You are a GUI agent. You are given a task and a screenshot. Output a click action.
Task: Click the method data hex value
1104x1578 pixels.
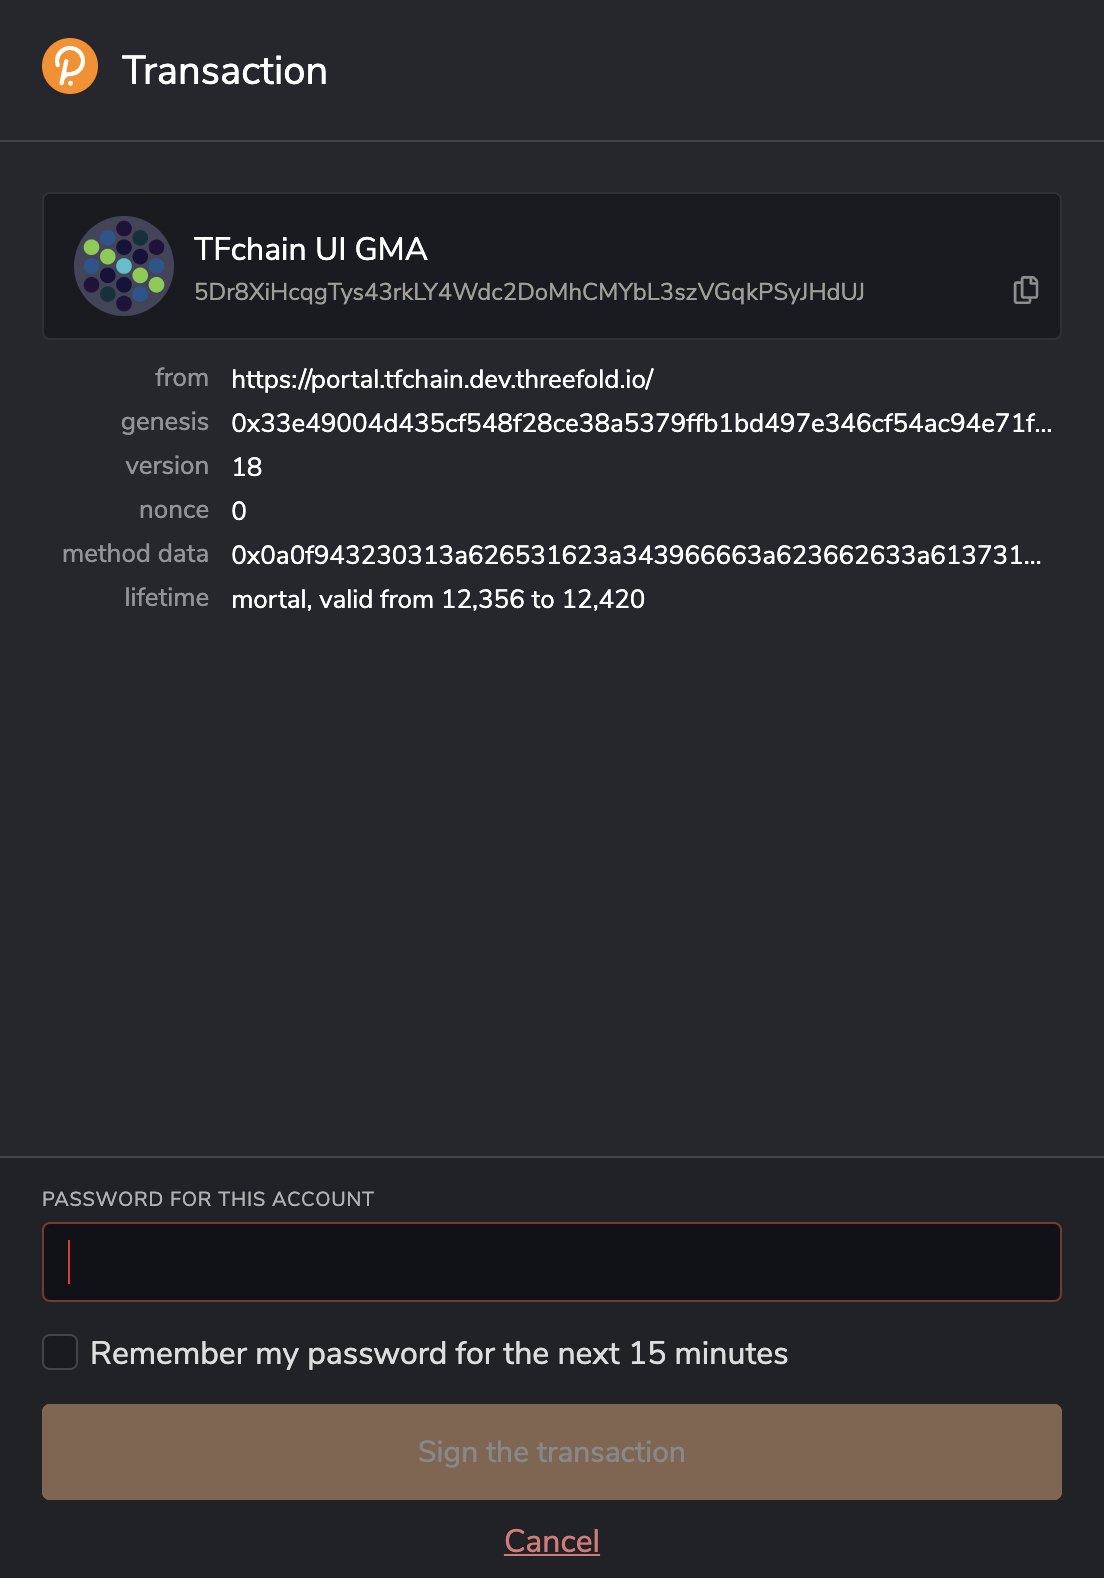pos(636,555)
